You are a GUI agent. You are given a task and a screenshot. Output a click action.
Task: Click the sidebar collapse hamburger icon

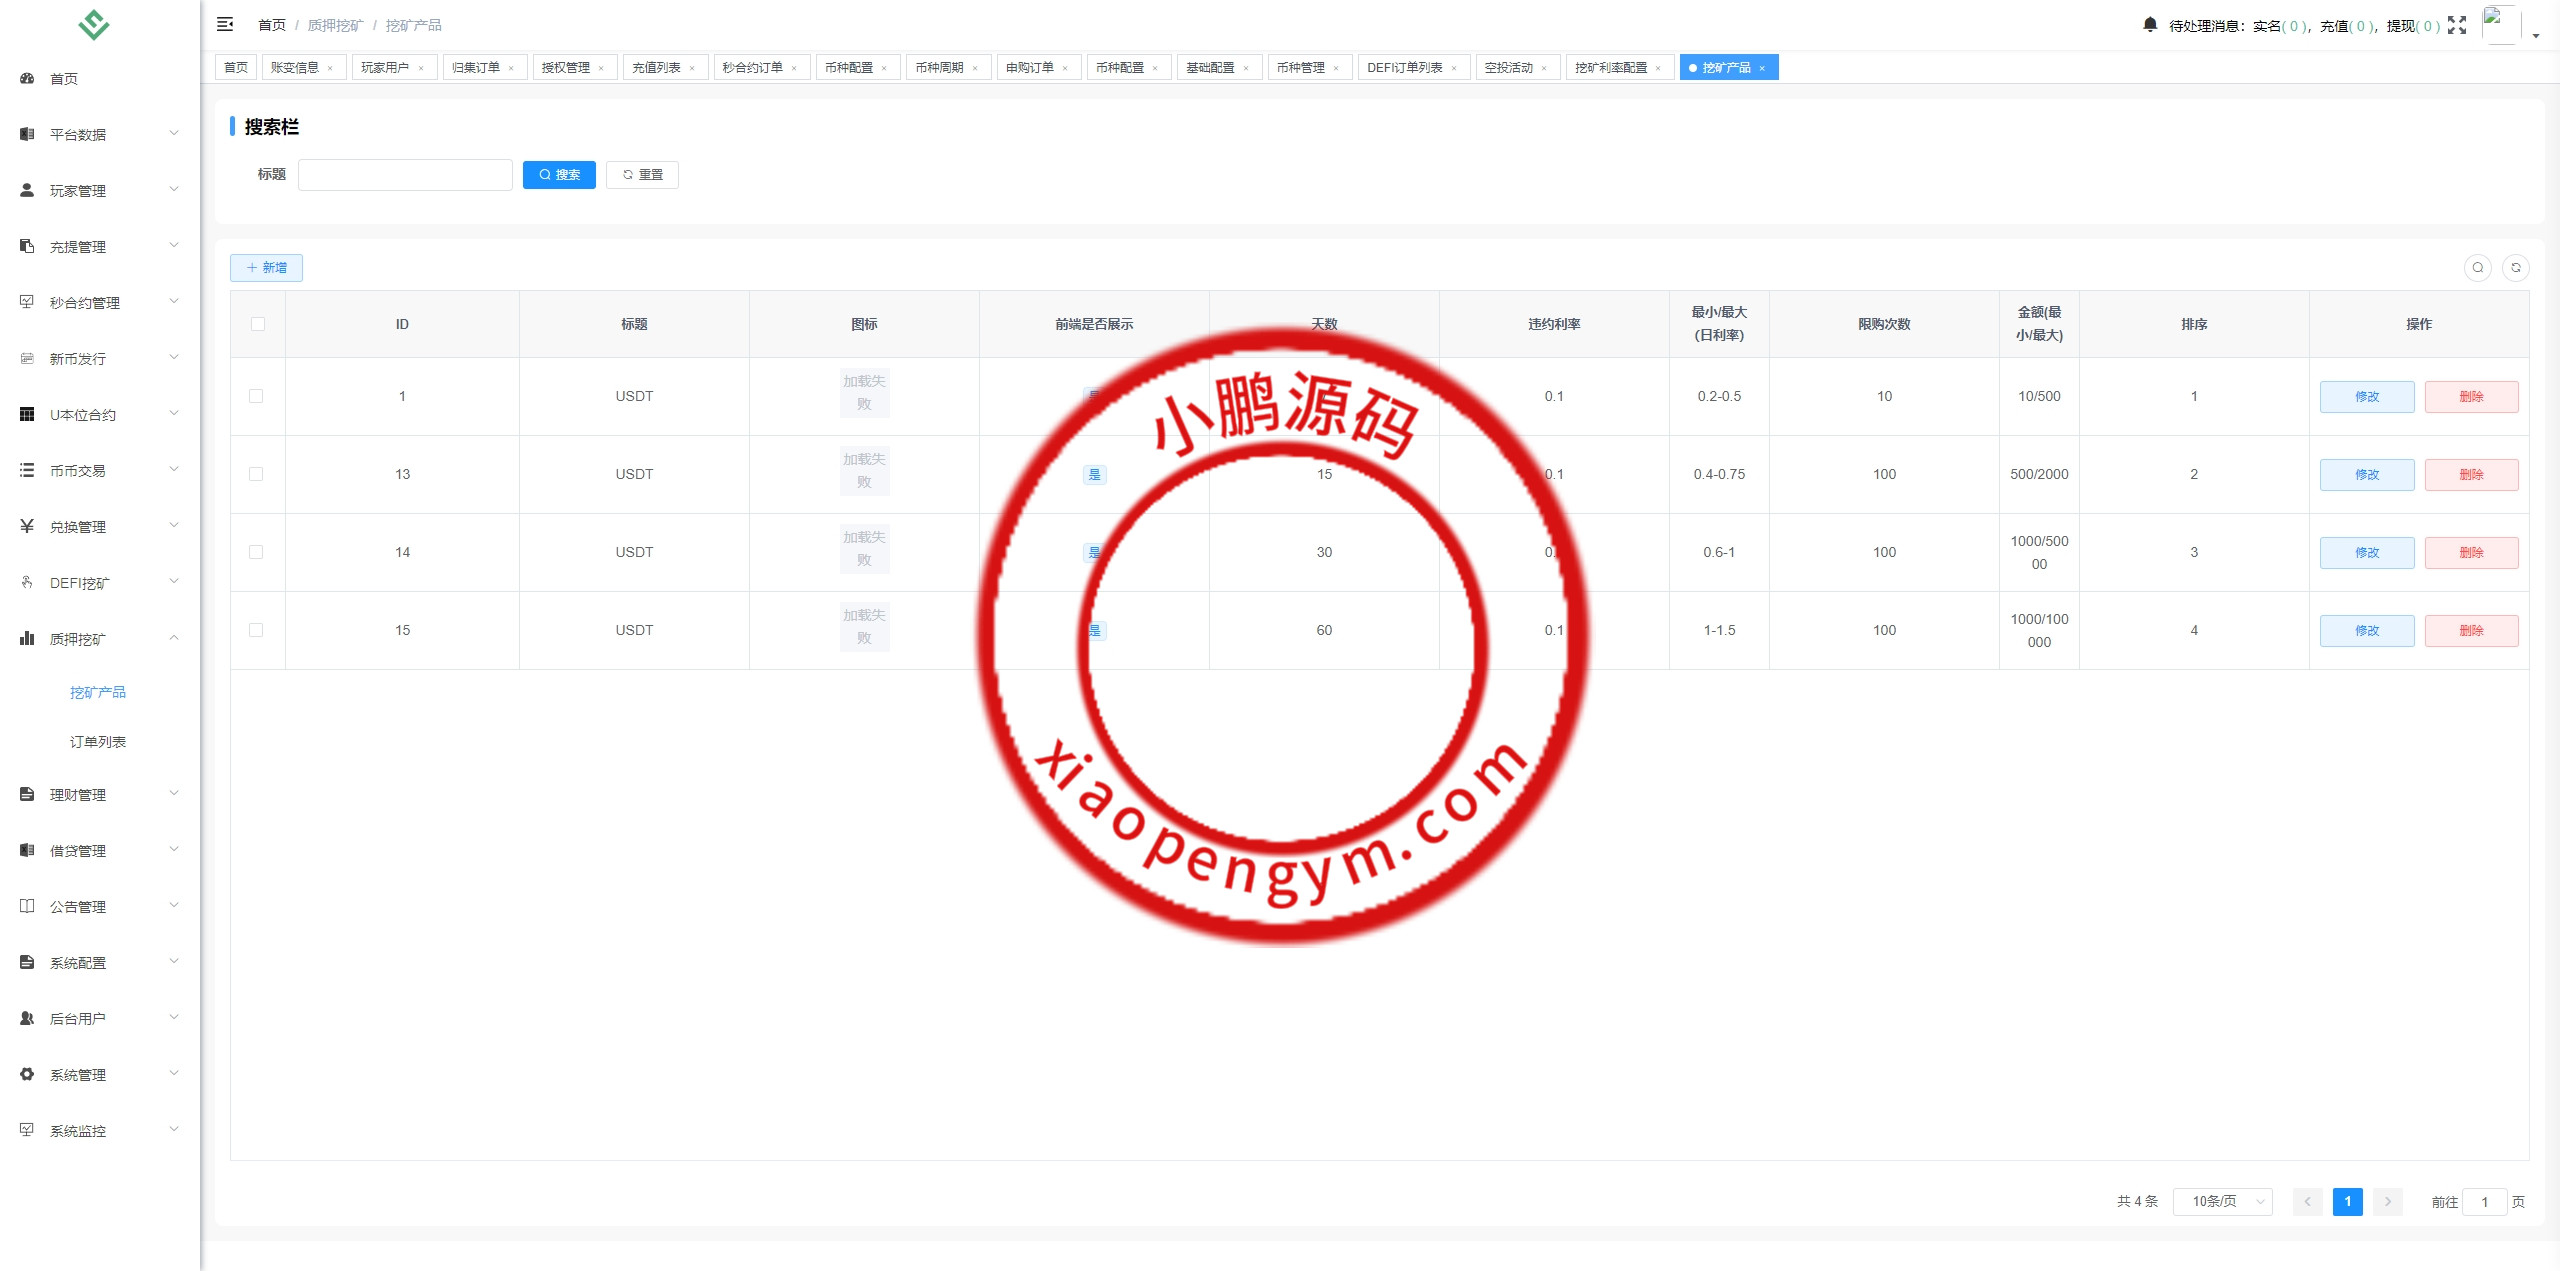[x=225, y=24]
